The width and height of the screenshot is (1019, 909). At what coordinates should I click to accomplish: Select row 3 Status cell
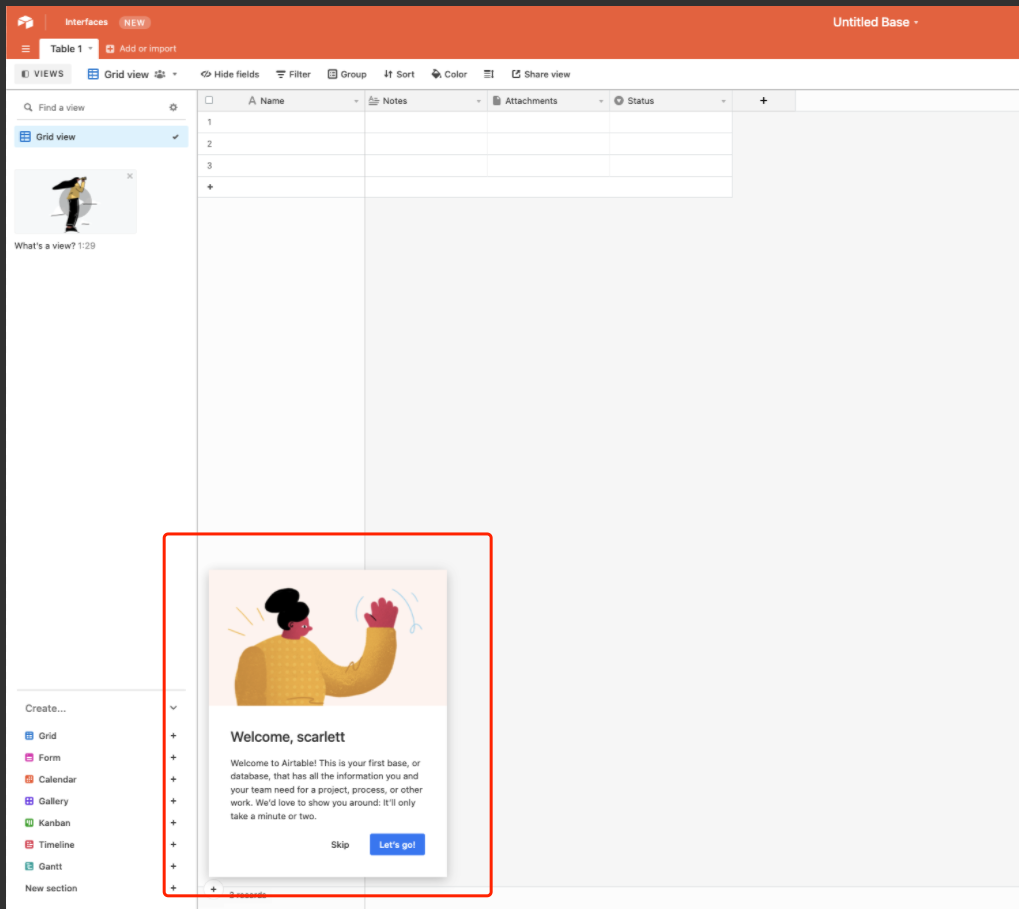tap(670, 165)
